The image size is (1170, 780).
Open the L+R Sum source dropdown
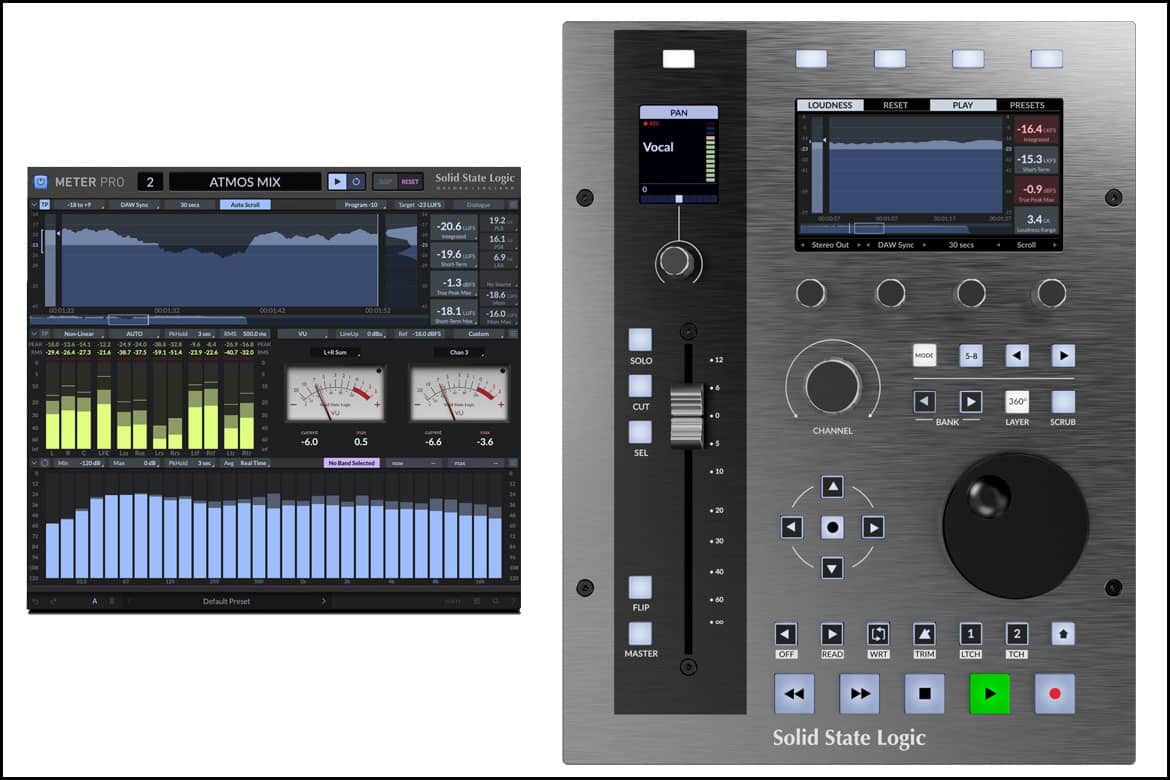(x=336, y=352)
